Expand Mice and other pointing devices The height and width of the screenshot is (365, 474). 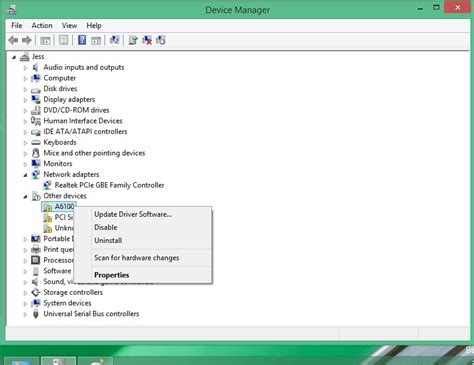25,154
